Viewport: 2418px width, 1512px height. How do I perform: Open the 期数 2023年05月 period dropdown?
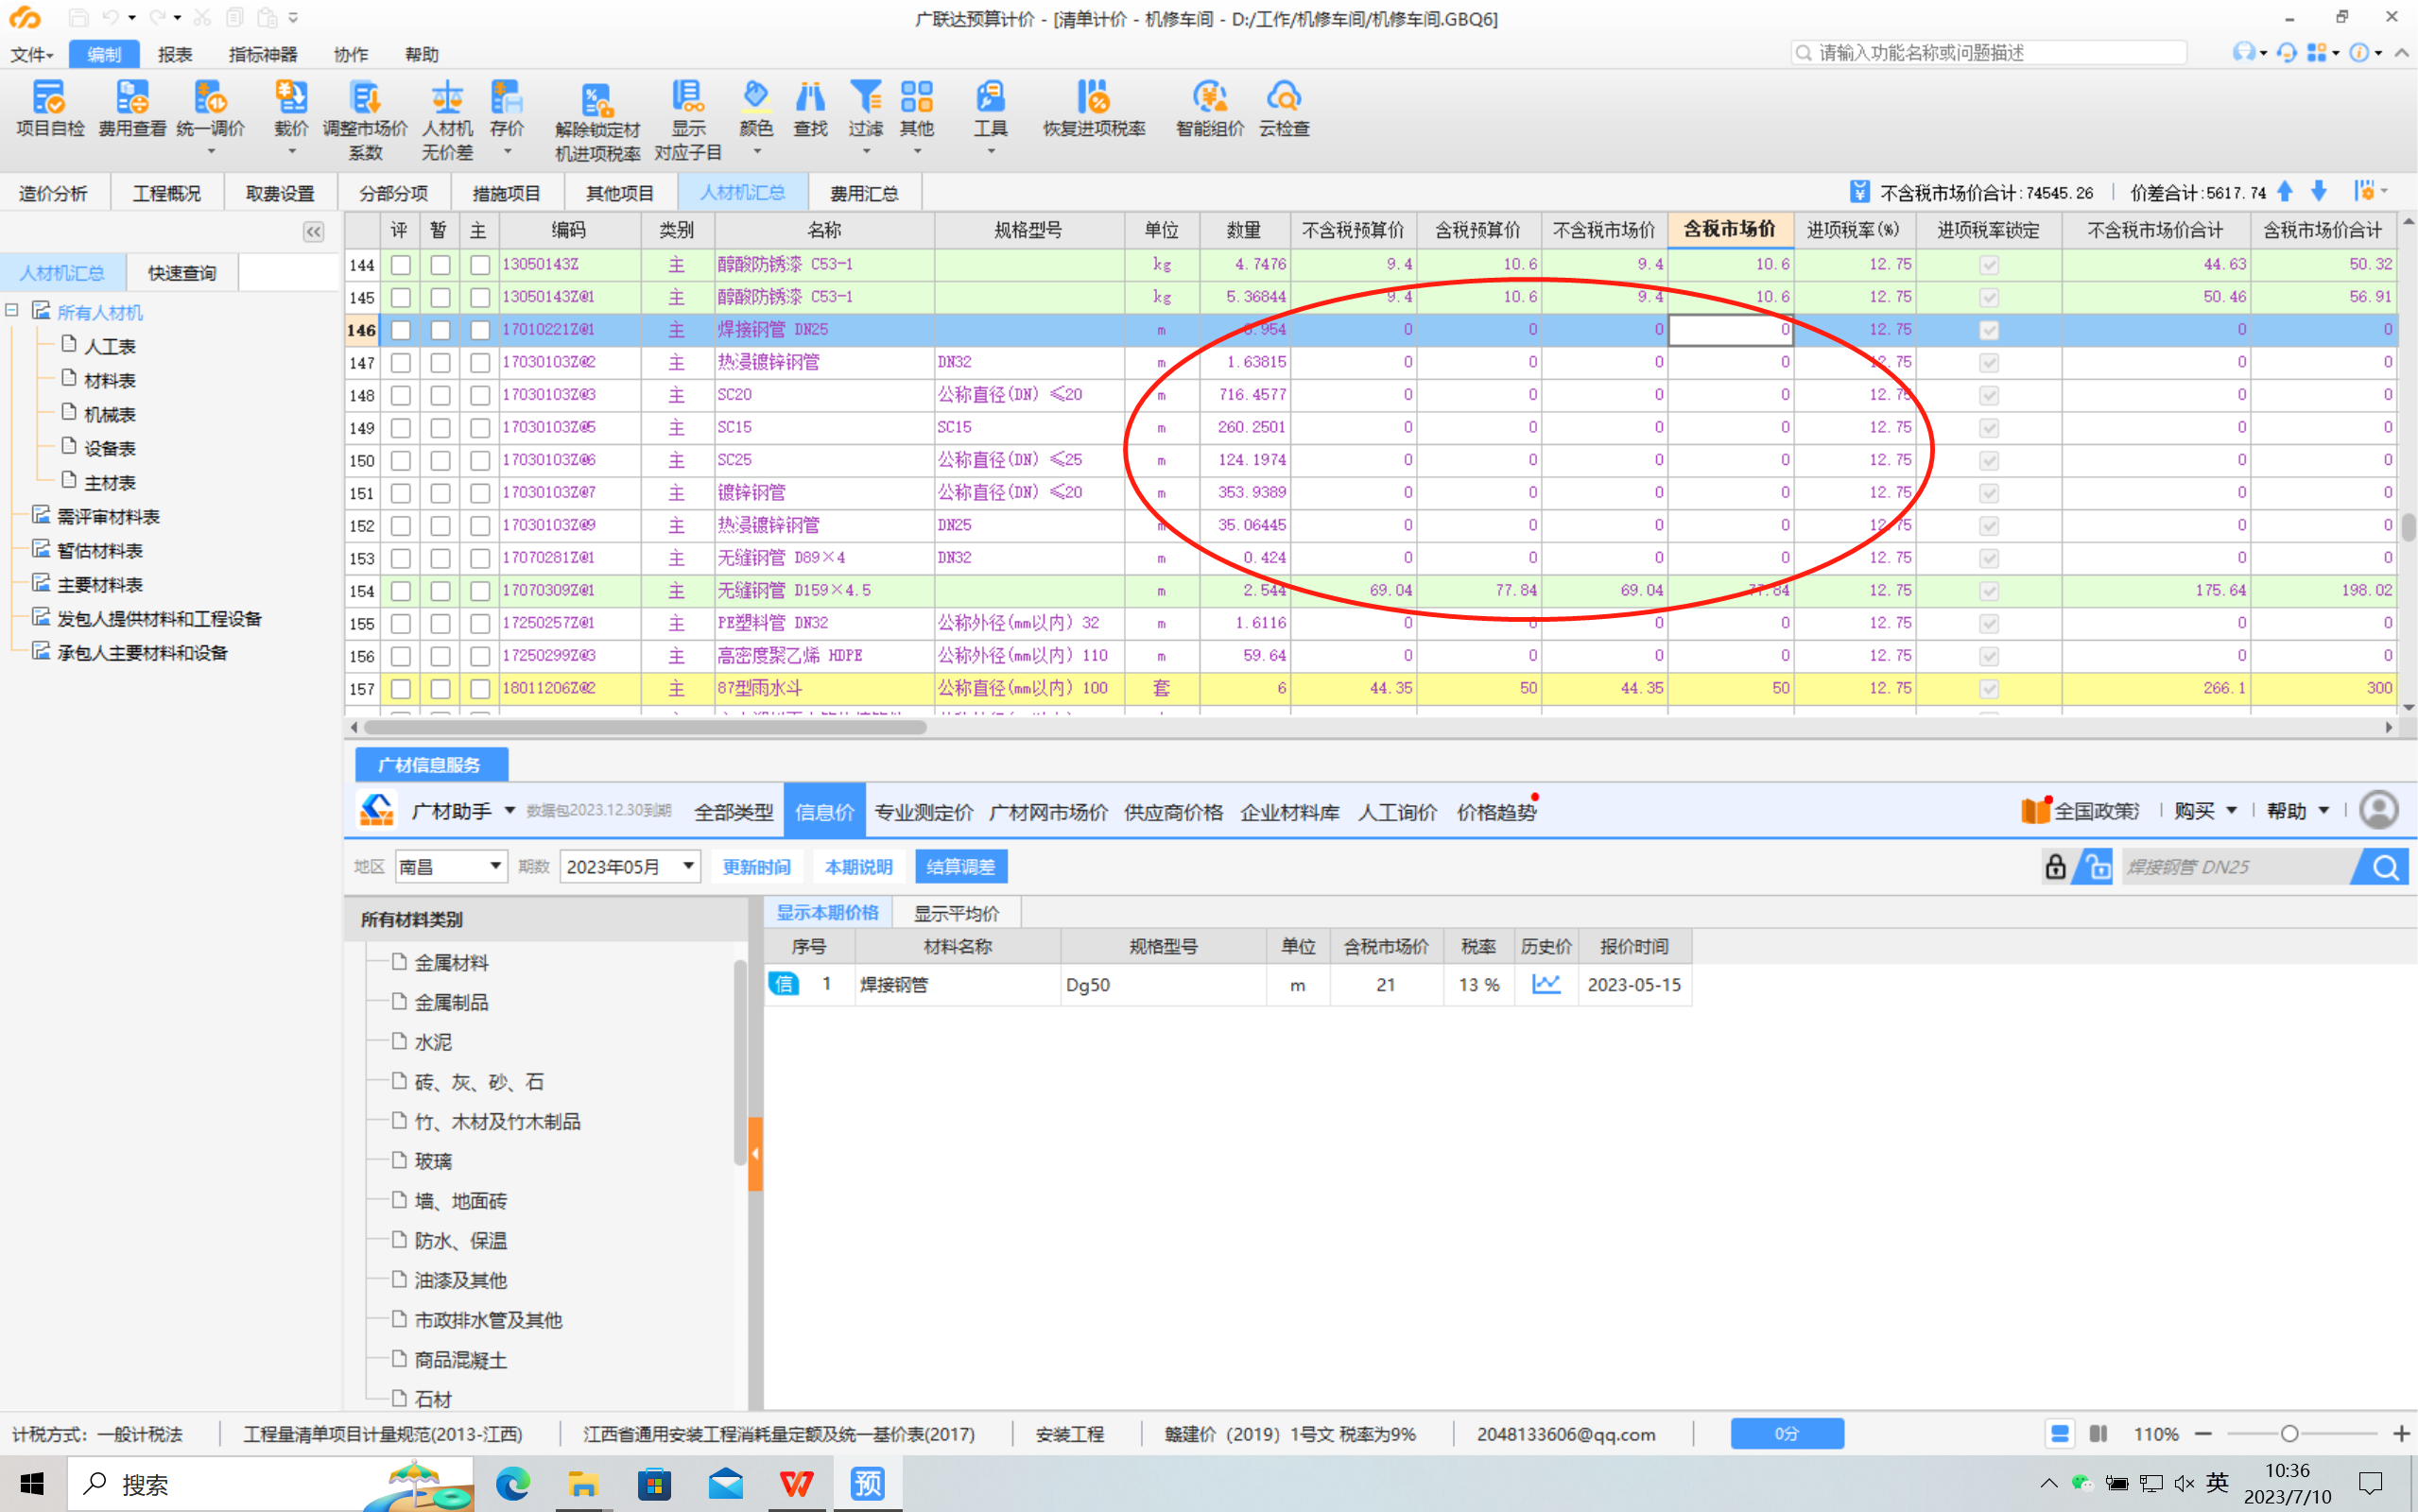pos(630,867)
